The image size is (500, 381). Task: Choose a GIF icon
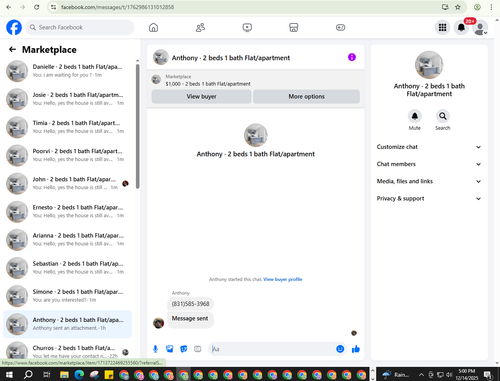tap(198, 349)
